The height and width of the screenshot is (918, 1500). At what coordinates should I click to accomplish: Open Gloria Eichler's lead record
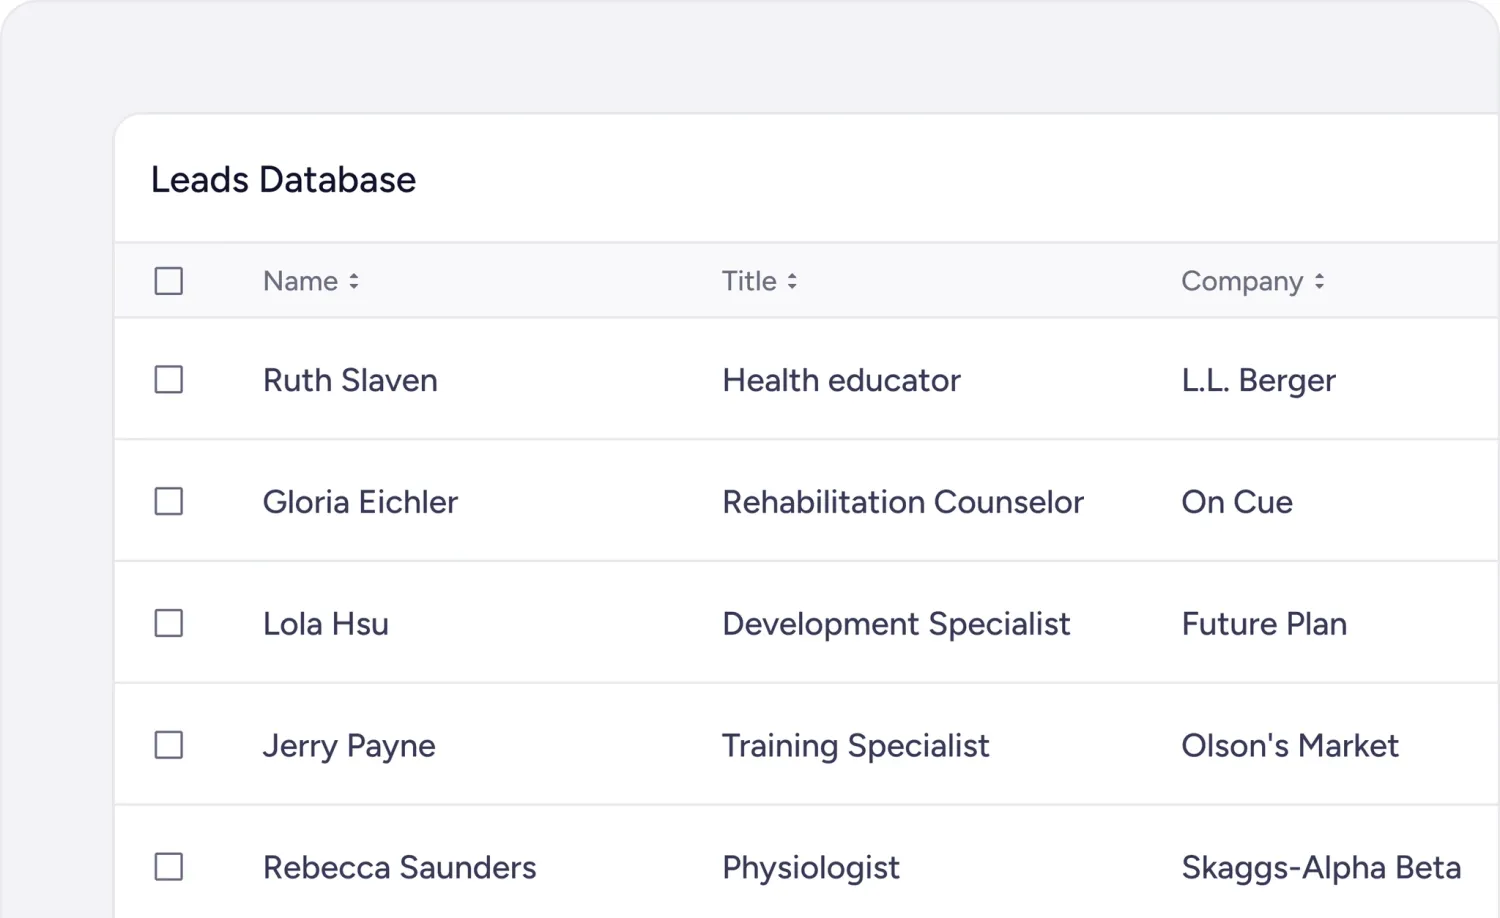point(360,502)
